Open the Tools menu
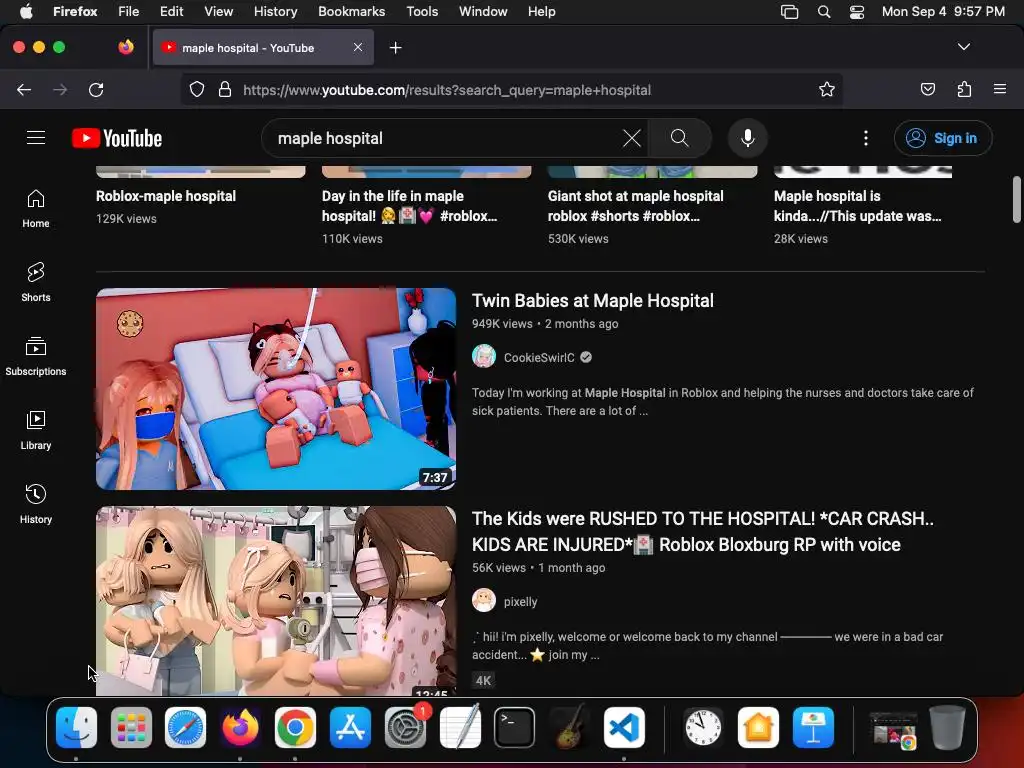The width and height of the screenshot is (1024, 768). point(422,11)
